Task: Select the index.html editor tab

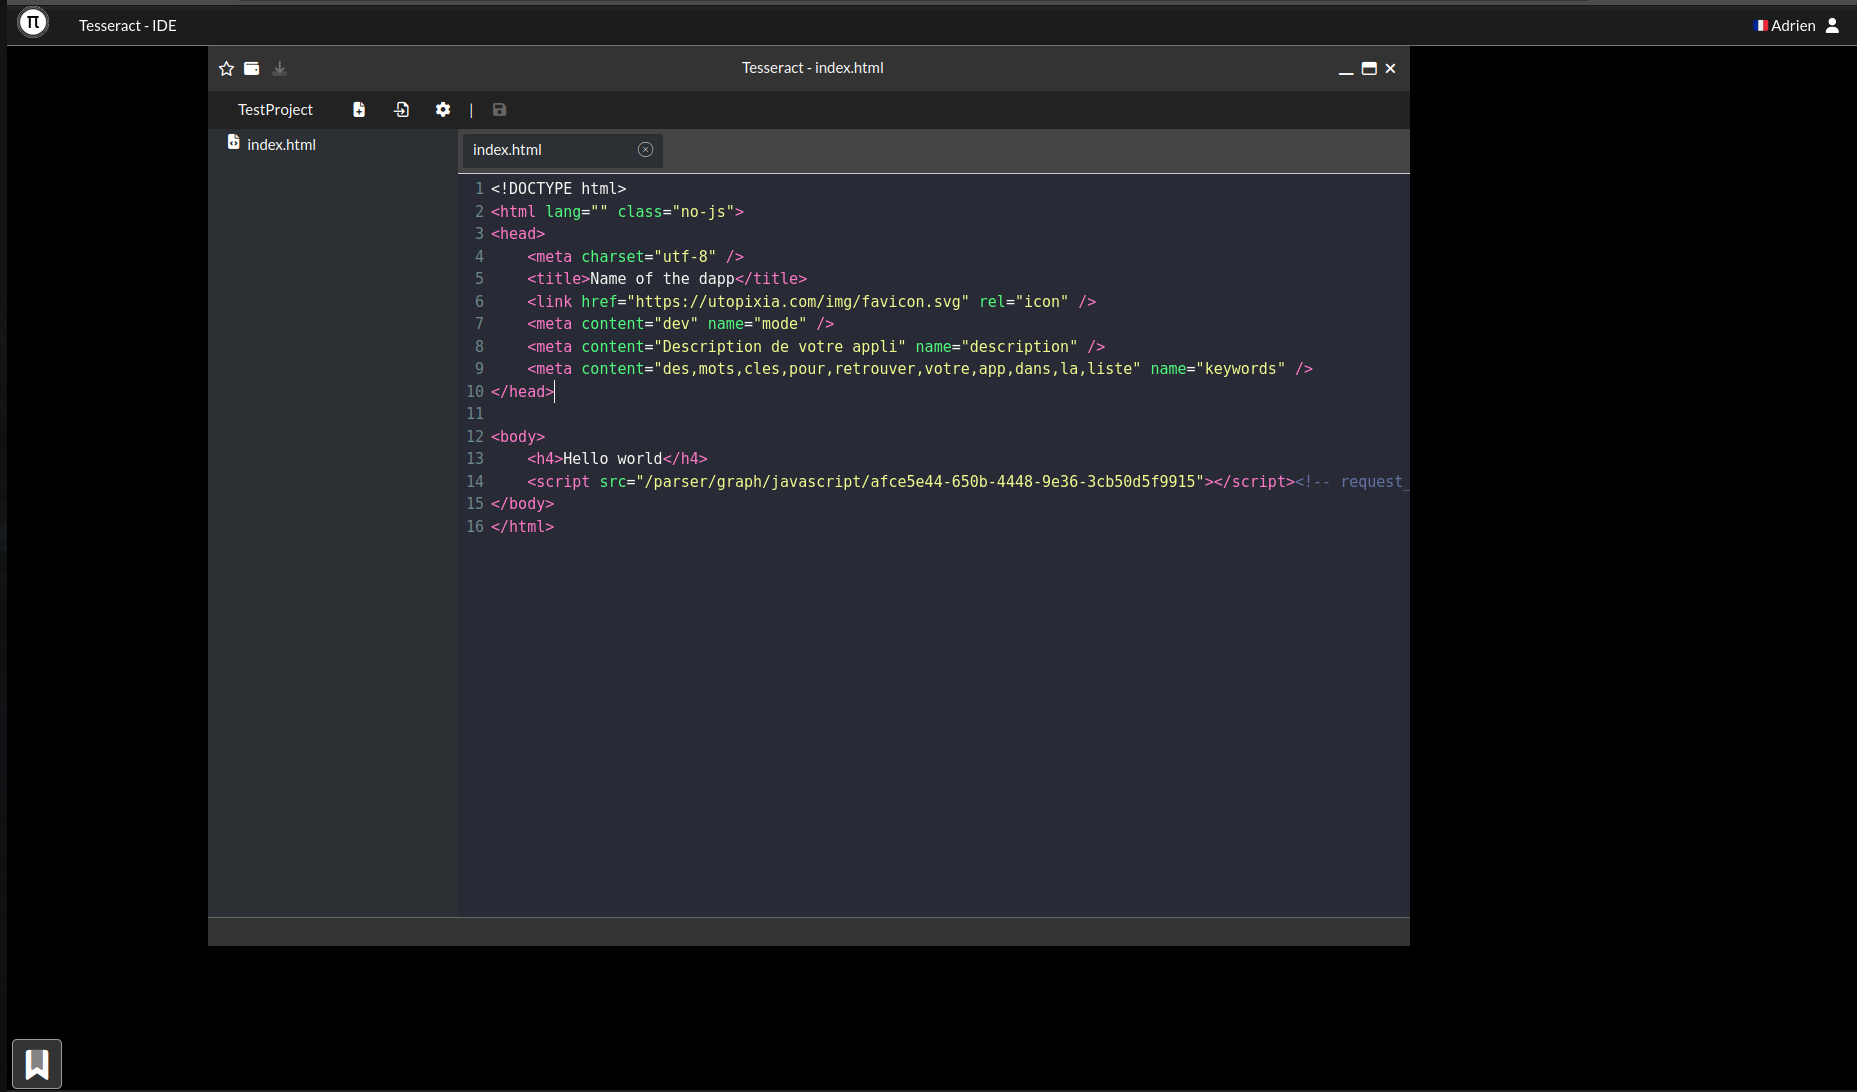Action: (x=561, y=150)
